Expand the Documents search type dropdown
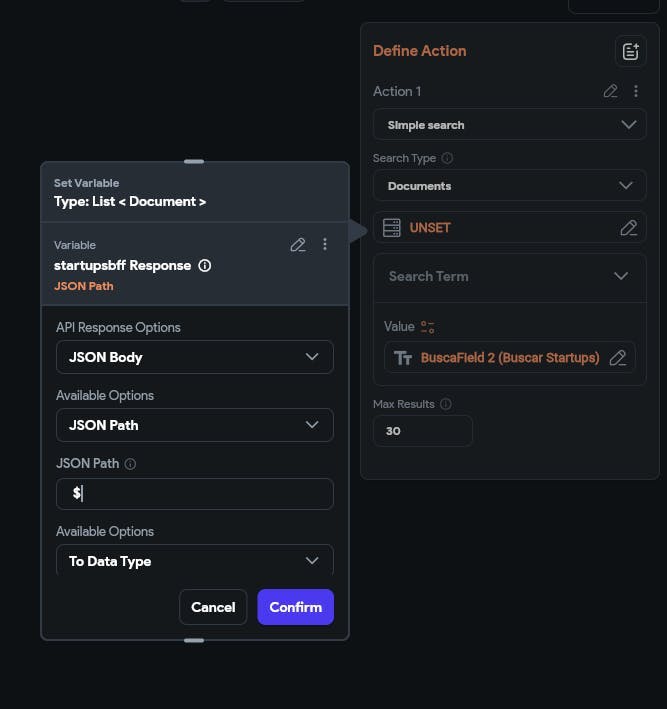This screenshot has height=709, width=667. [510, 185]
